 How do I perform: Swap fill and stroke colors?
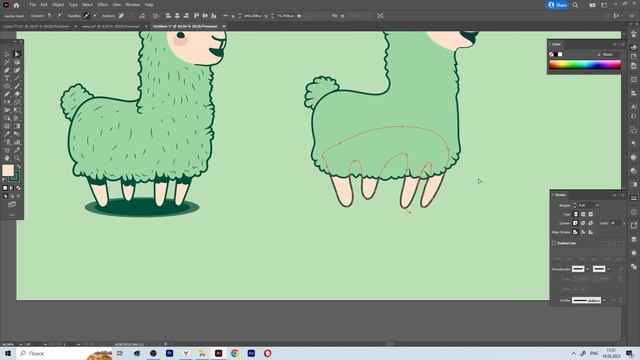click(19, 167)
